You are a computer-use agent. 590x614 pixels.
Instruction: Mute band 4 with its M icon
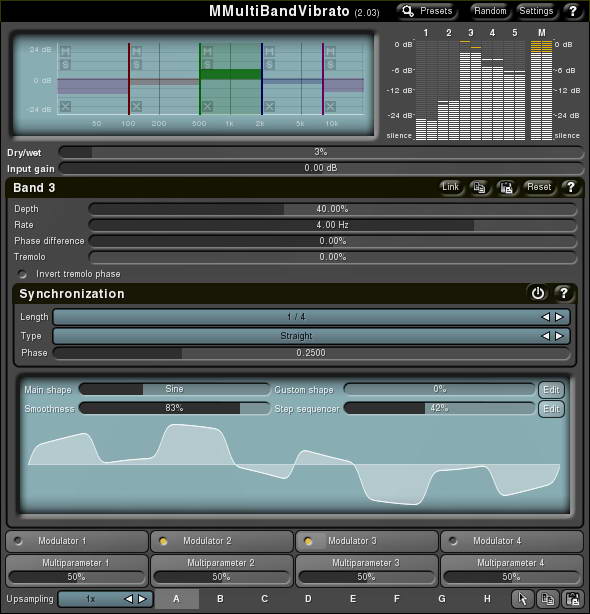tap(269, 51)
